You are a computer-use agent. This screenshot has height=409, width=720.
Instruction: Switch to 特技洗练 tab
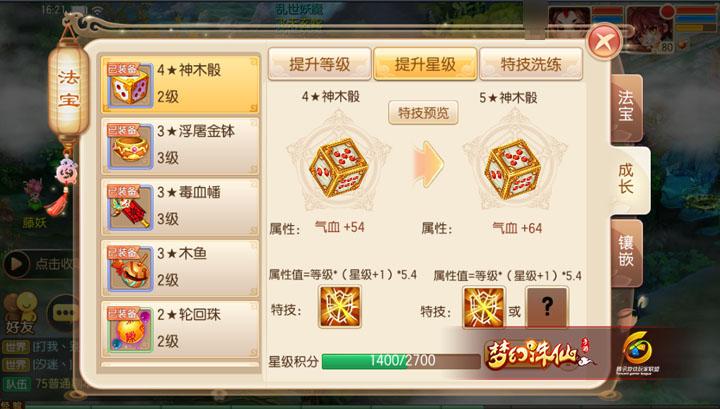[x=531, y=64]
